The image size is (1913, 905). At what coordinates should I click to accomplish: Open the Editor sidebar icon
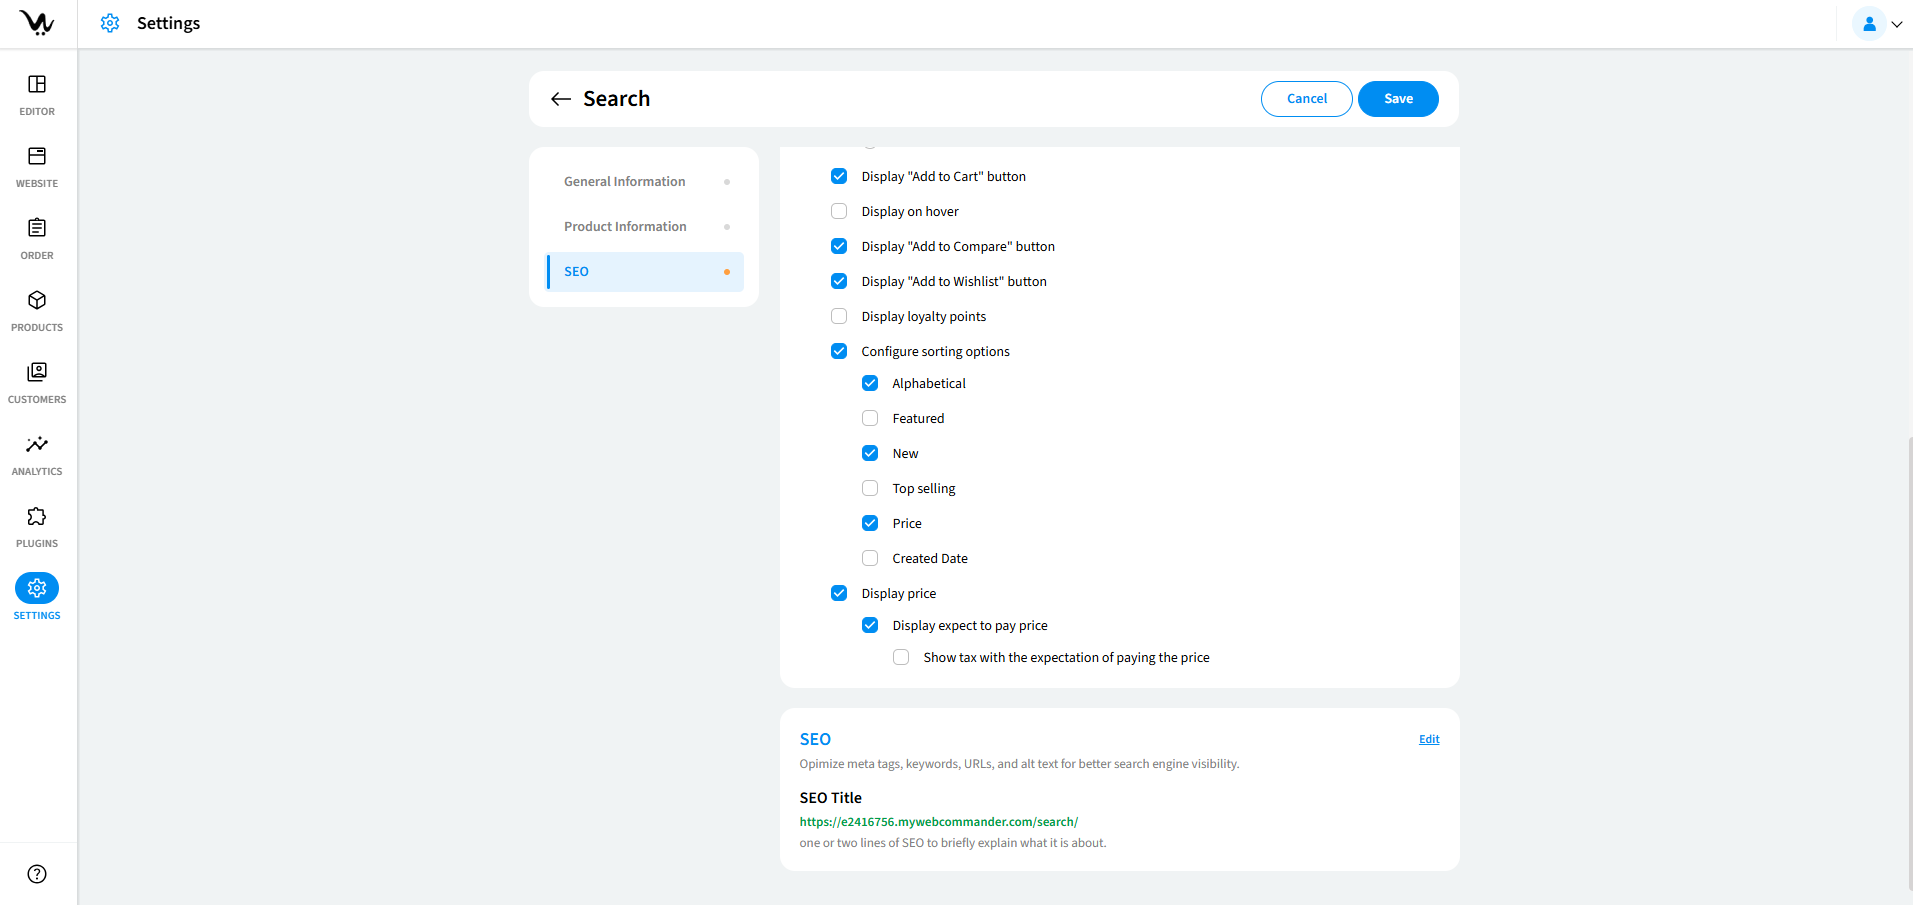click(x=37, y=85)
